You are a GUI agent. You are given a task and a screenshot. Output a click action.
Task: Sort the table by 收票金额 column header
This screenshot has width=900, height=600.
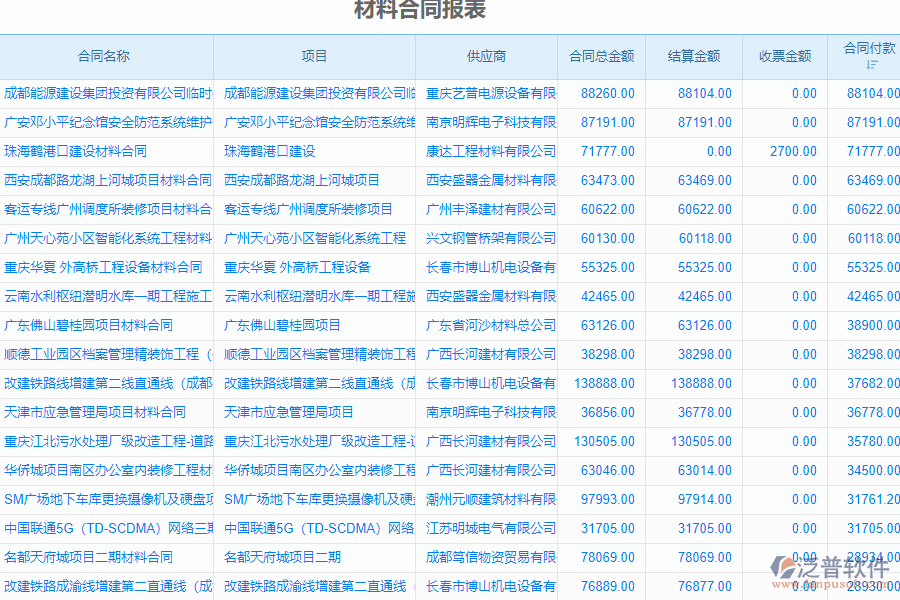point(784,56)
